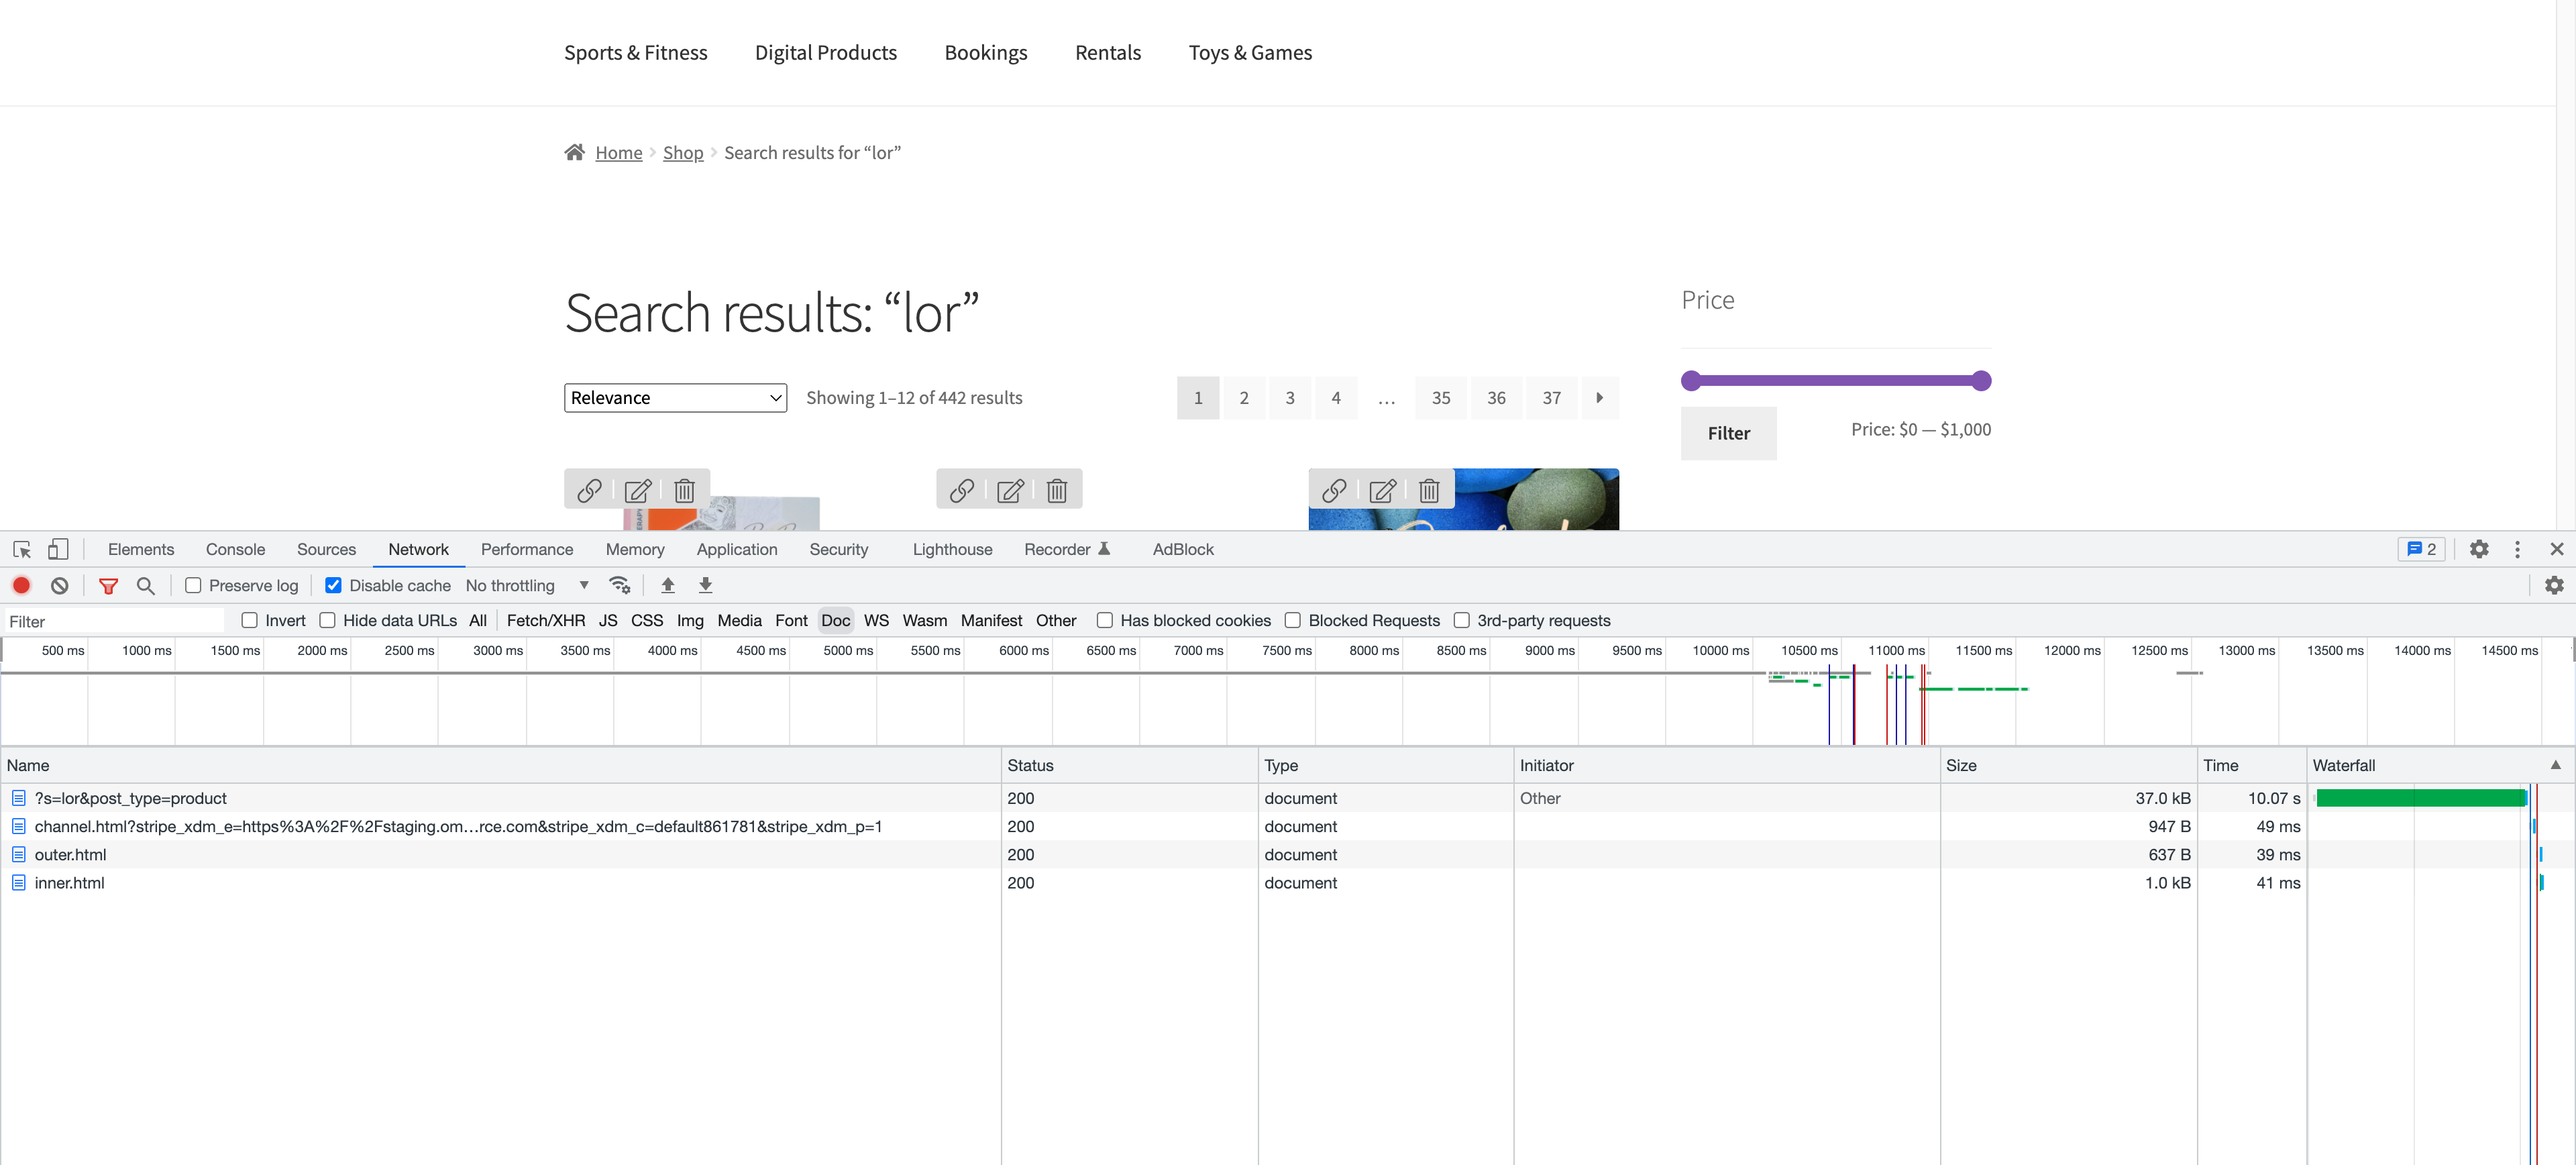Click the right price slider handle

pos(1981,380)
